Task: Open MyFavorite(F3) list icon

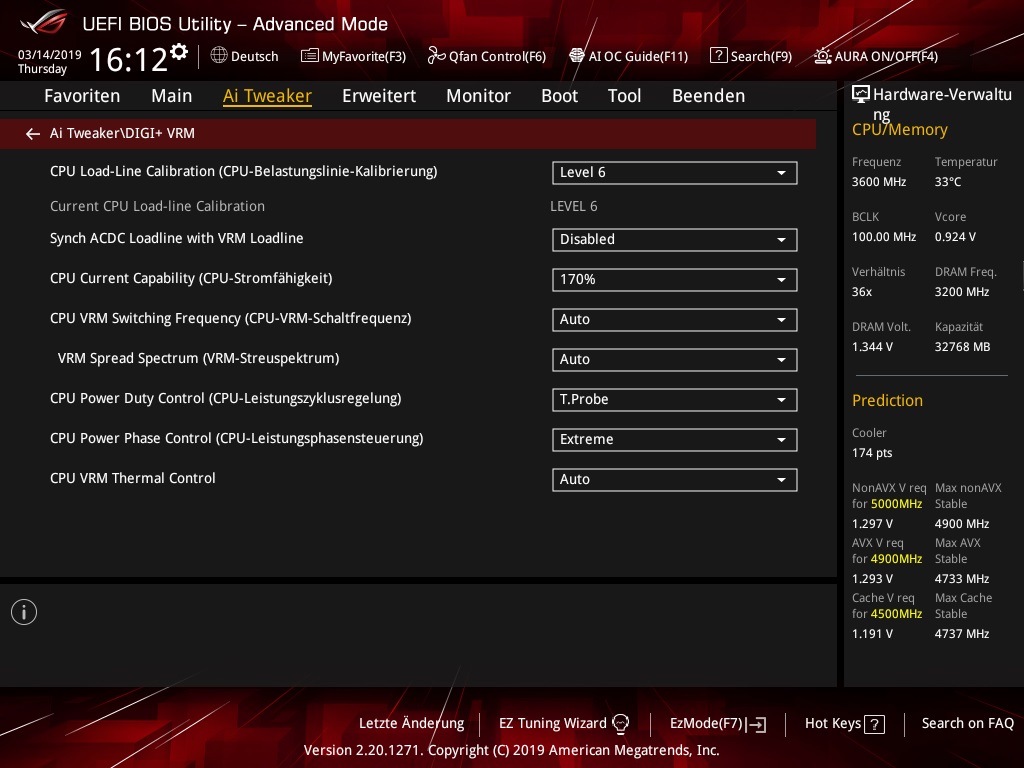Action: pos(310,56)
